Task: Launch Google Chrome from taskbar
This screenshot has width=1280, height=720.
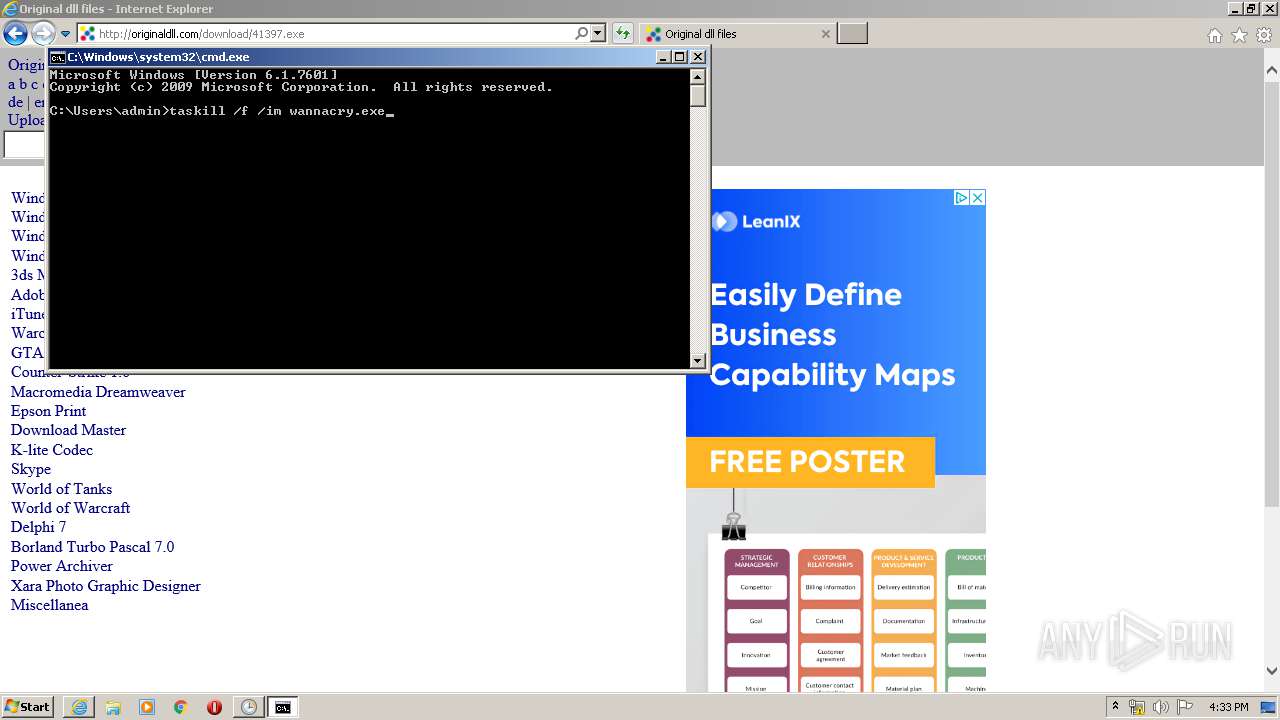Action: (181, 707)
